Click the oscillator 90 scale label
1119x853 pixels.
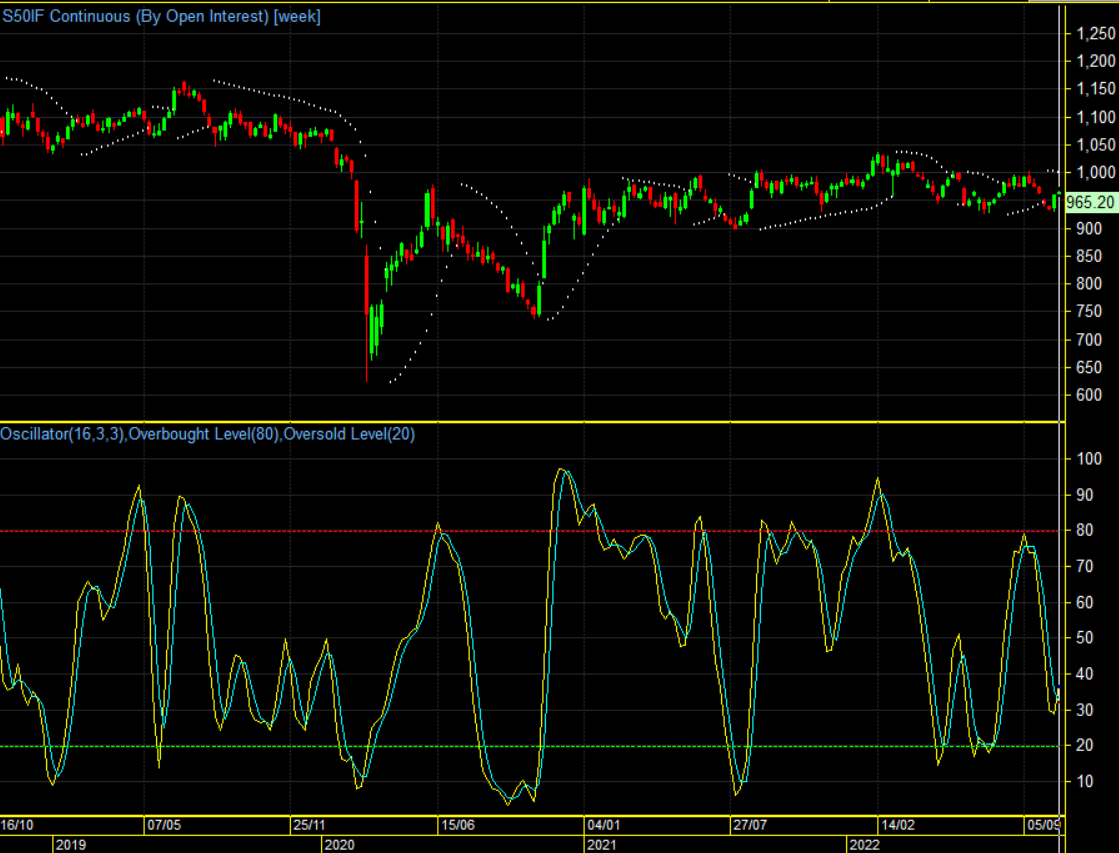[1085, 495]
